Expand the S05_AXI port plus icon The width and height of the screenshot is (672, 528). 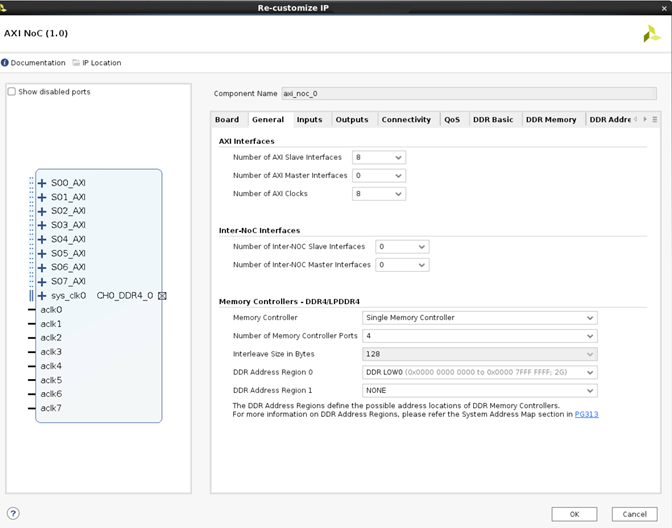click(x=42, y=254)
